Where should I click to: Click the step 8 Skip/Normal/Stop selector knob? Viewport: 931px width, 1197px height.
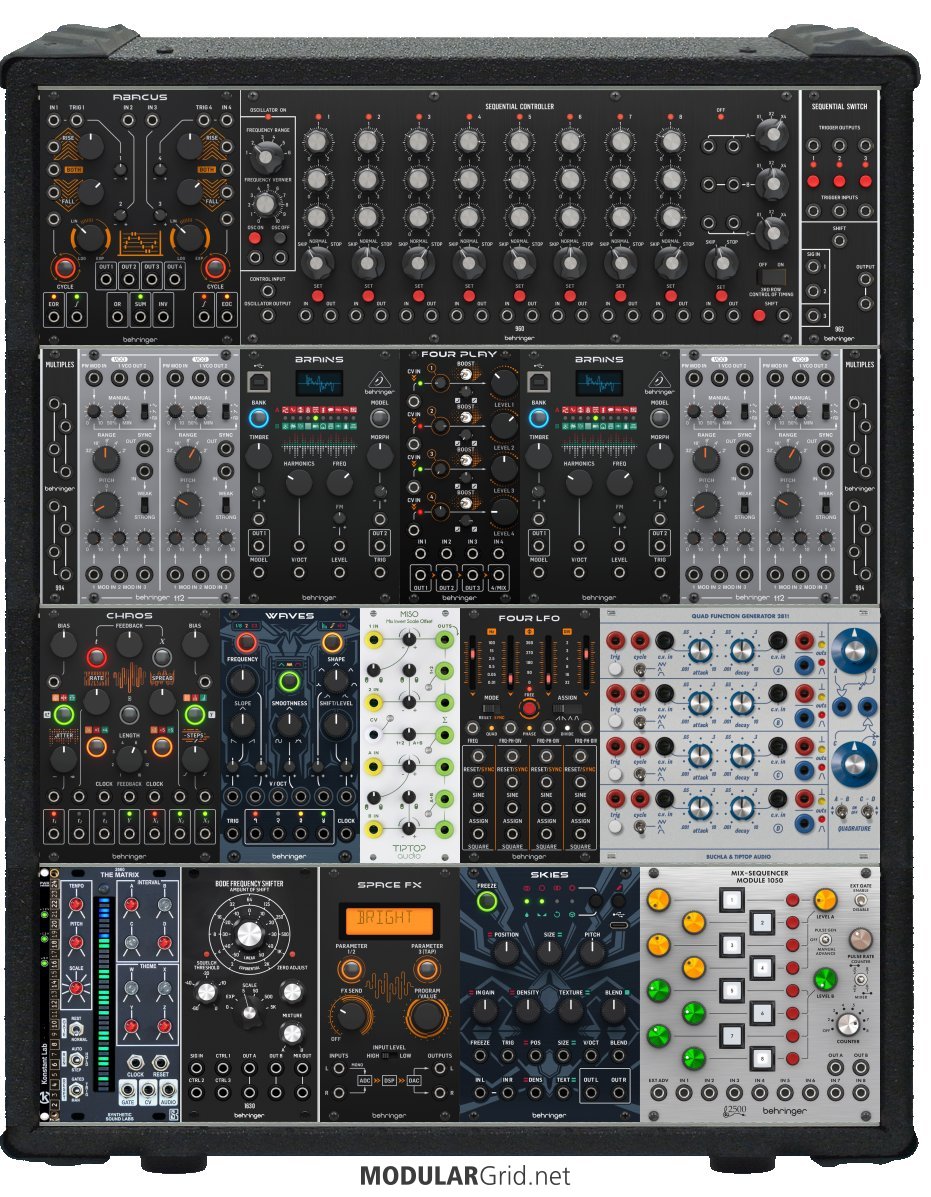coord(670,263)
